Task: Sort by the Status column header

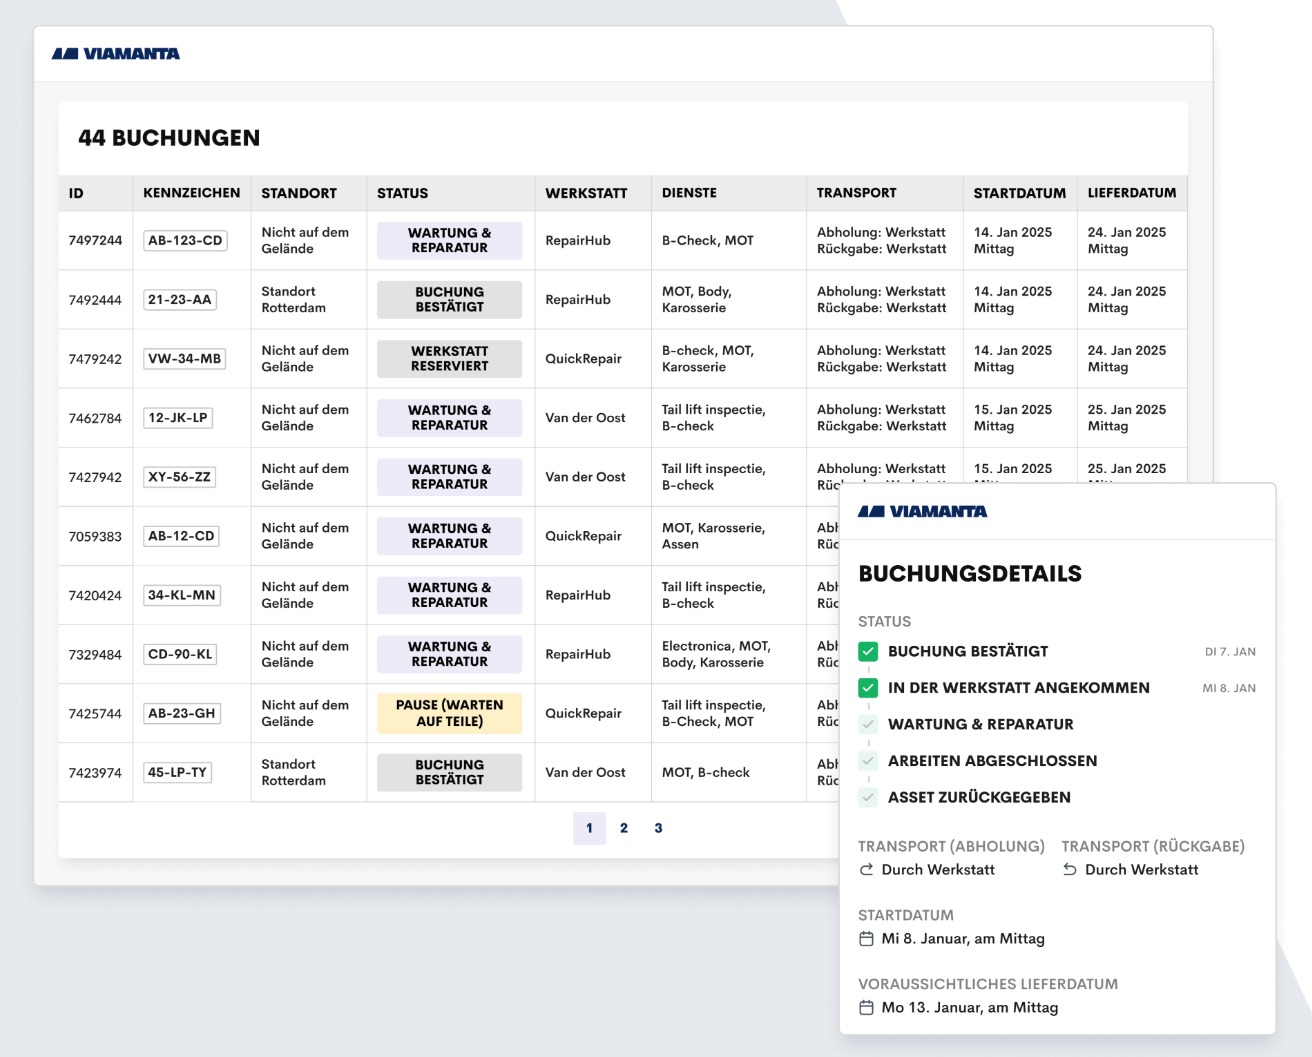Action: [x=402, y=193]
